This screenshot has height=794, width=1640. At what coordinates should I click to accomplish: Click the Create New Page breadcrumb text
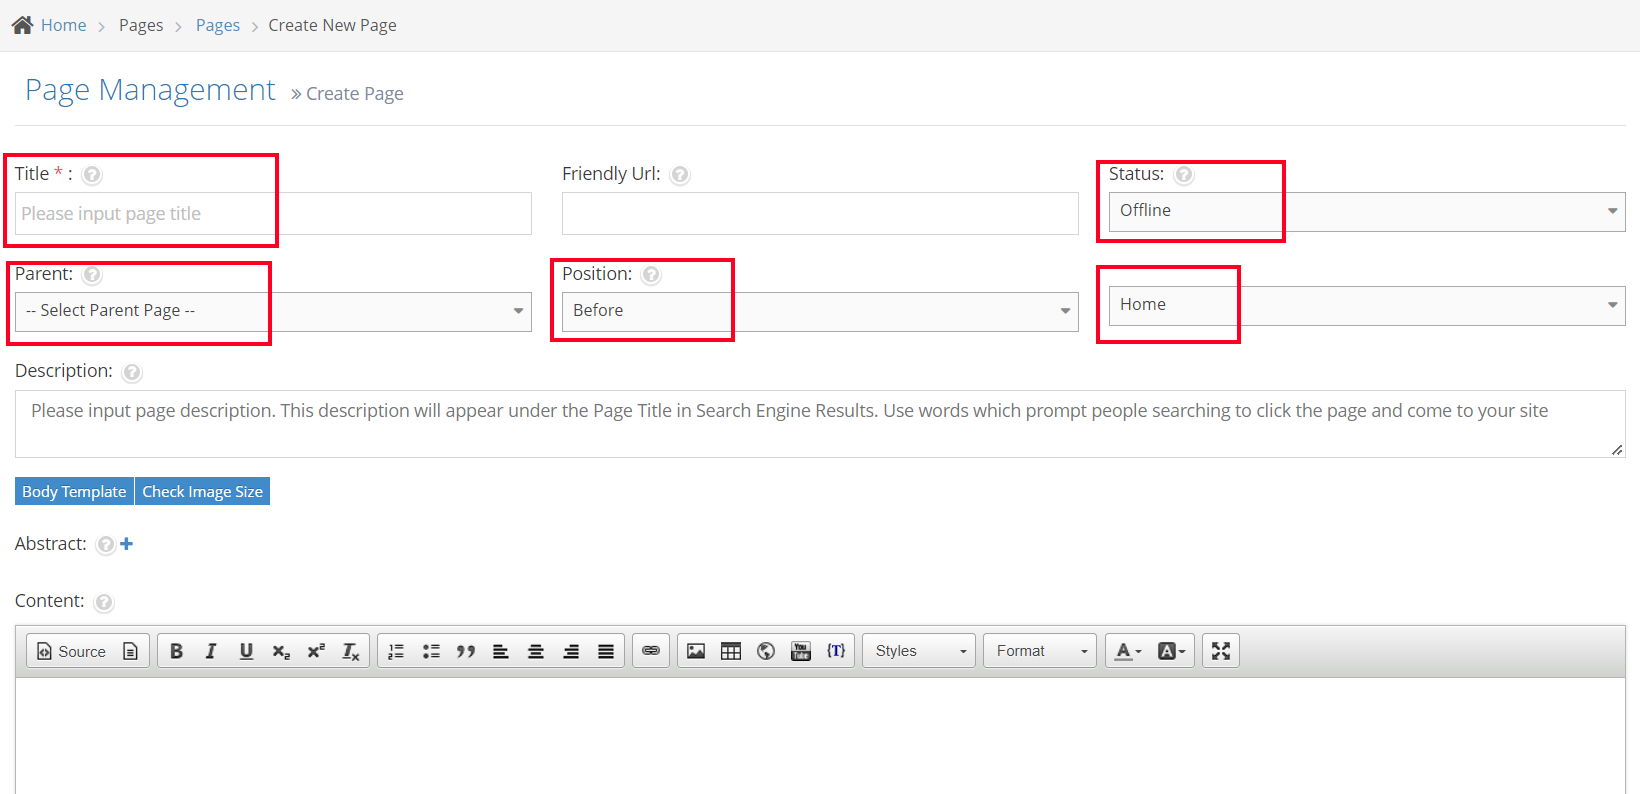[332, 25]
